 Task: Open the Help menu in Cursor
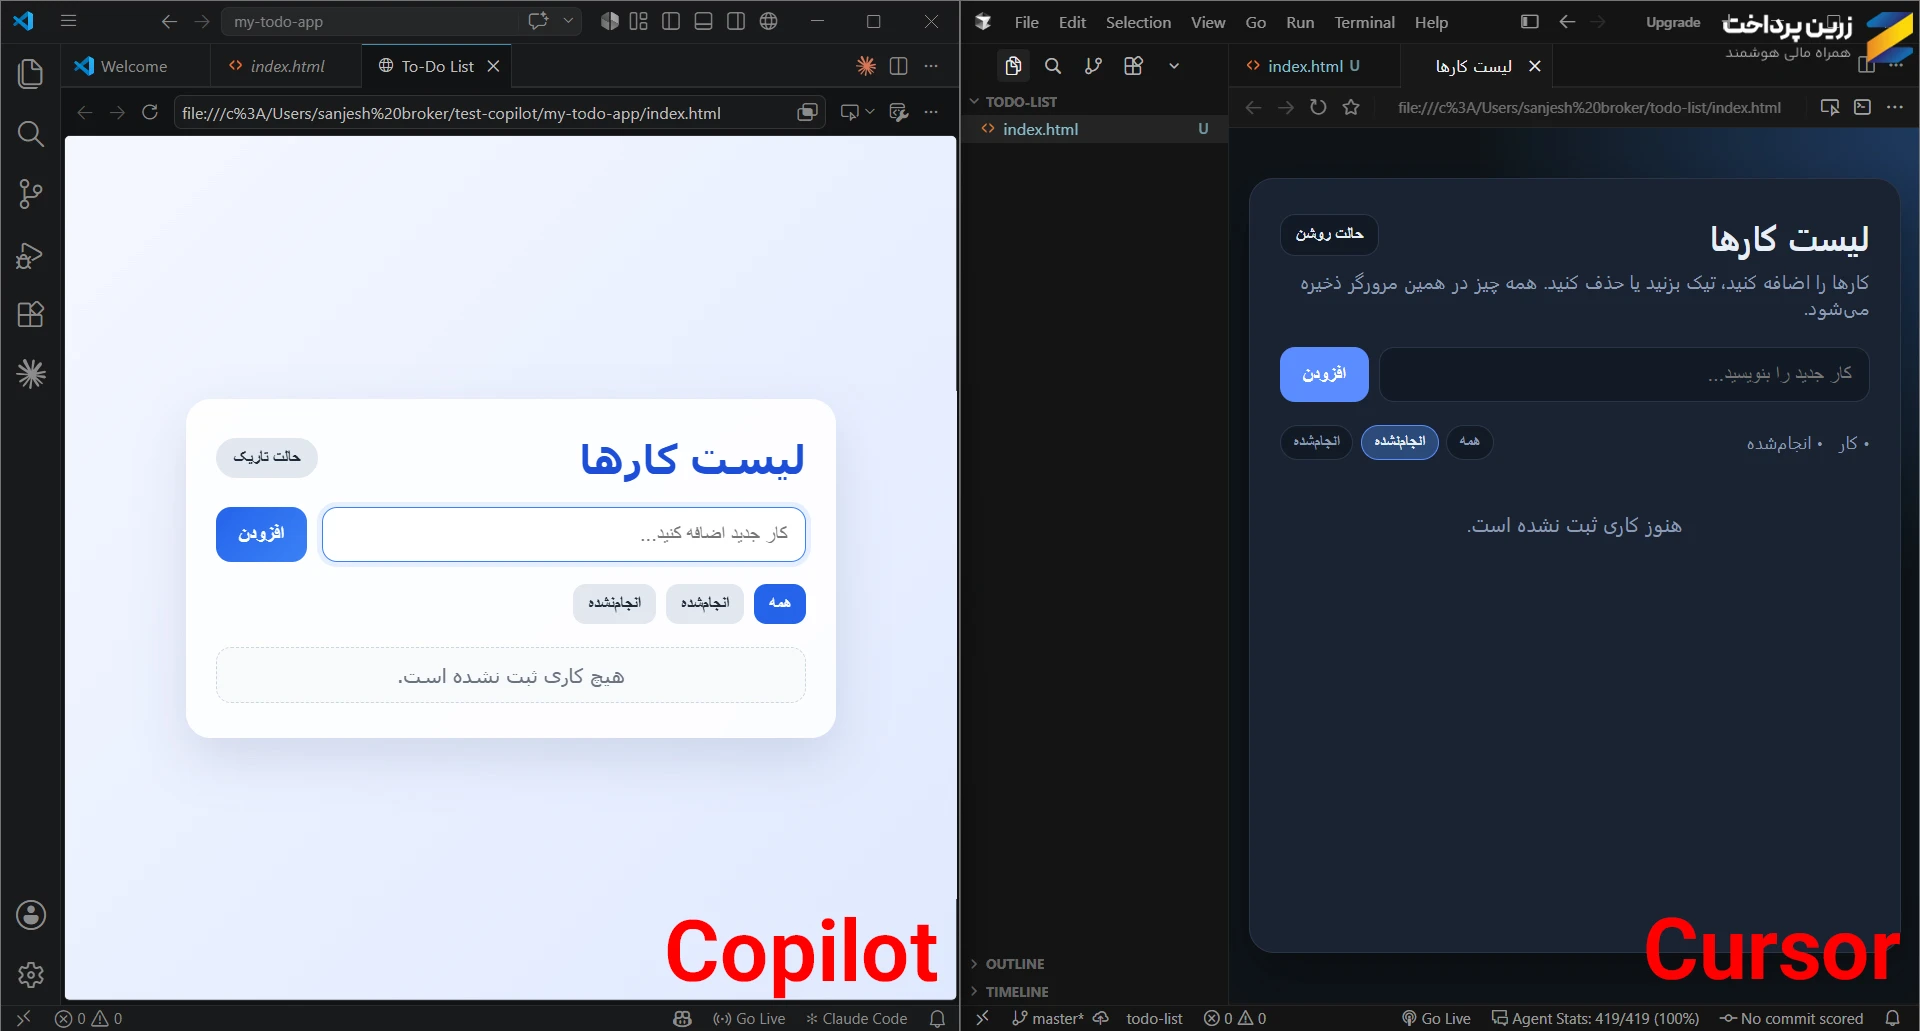(1431, 22)
